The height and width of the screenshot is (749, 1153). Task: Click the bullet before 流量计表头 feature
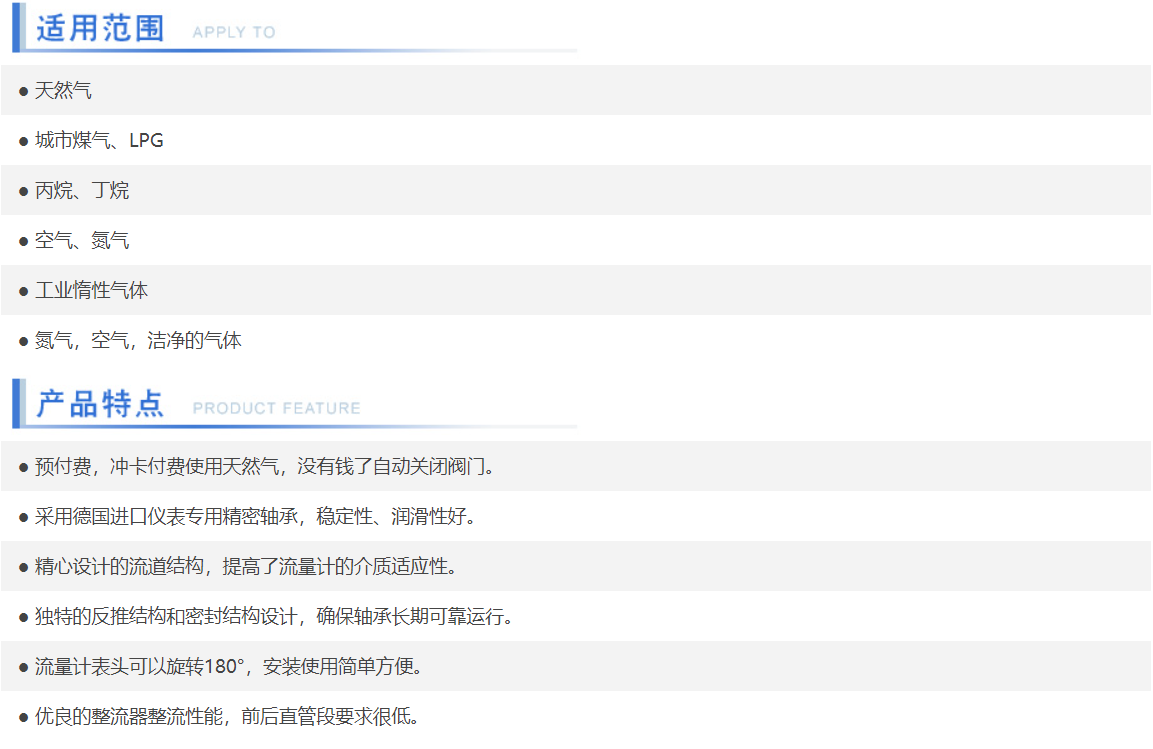[x=23, y=667]
